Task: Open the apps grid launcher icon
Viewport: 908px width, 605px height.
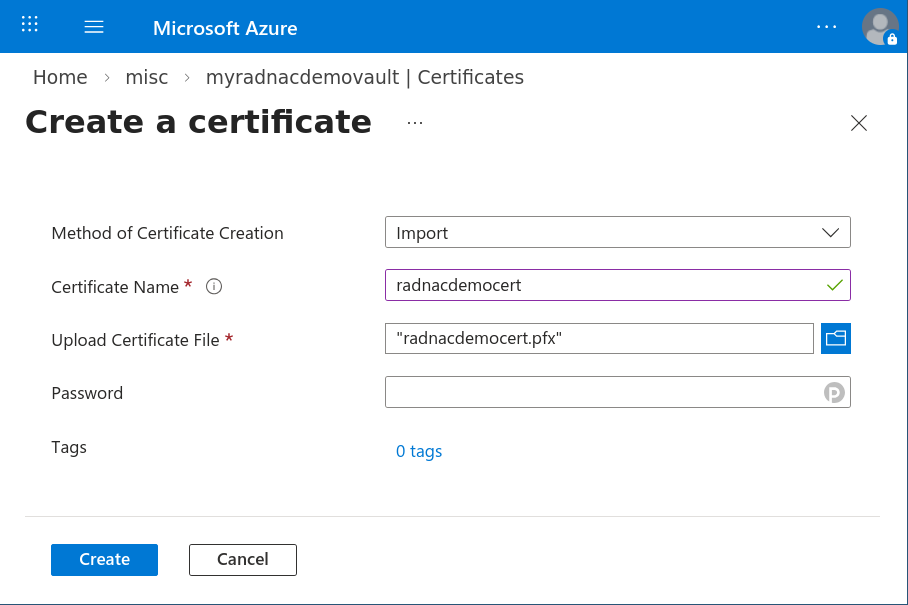Action: pyautogui.click(x=30, y=24)
